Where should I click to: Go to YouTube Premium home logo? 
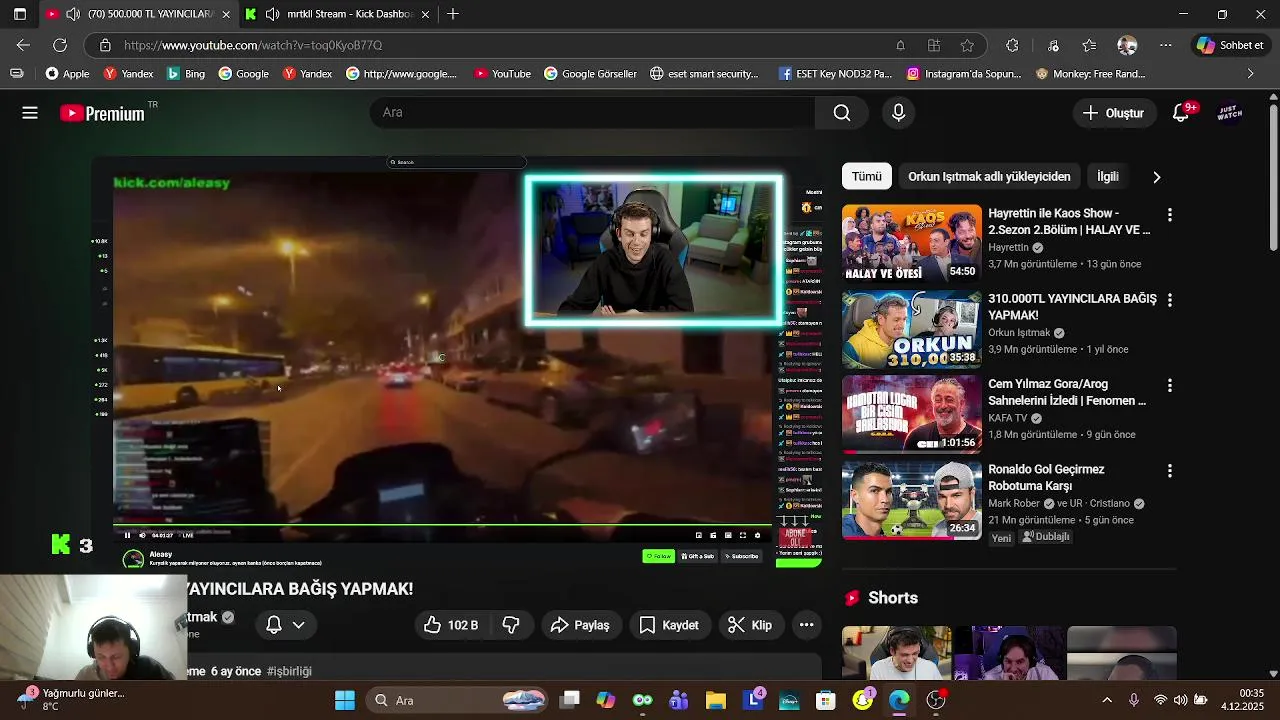pos(103,113)
